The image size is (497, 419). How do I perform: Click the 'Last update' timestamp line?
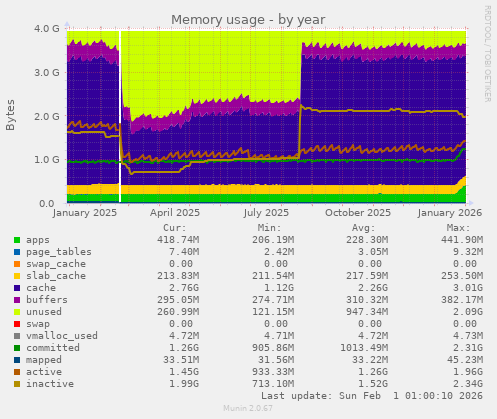coord(372,396)
